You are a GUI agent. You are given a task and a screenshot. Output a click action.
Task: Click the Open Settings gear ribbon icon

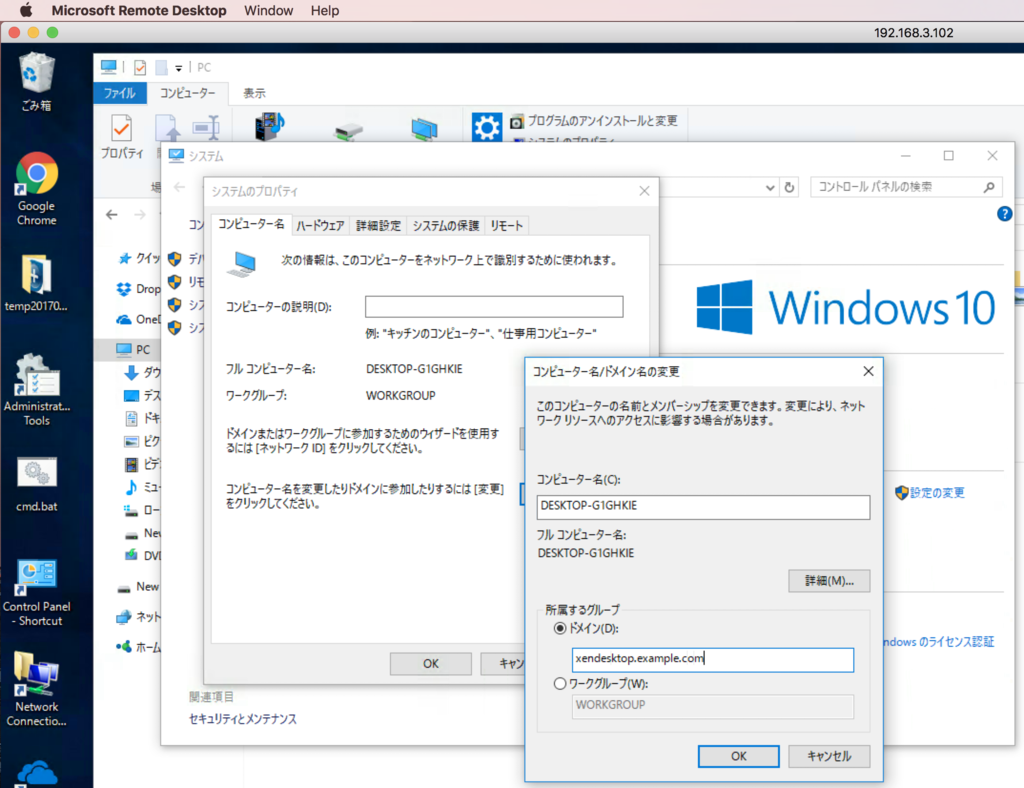pos(487,127)
